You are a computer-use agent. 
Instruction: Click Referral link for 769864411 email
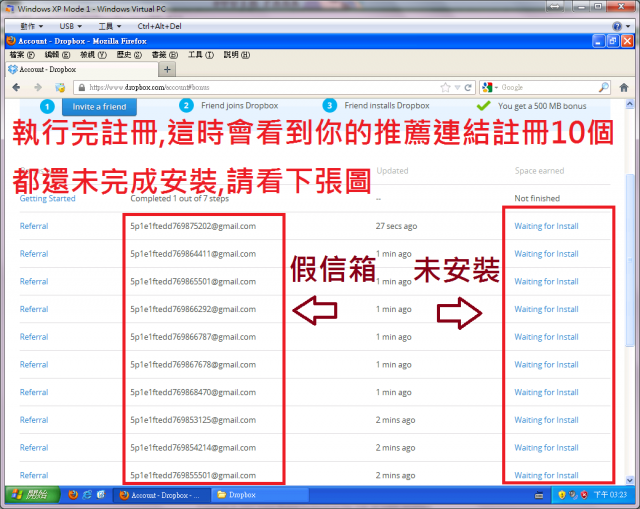[x=34, y=254]
